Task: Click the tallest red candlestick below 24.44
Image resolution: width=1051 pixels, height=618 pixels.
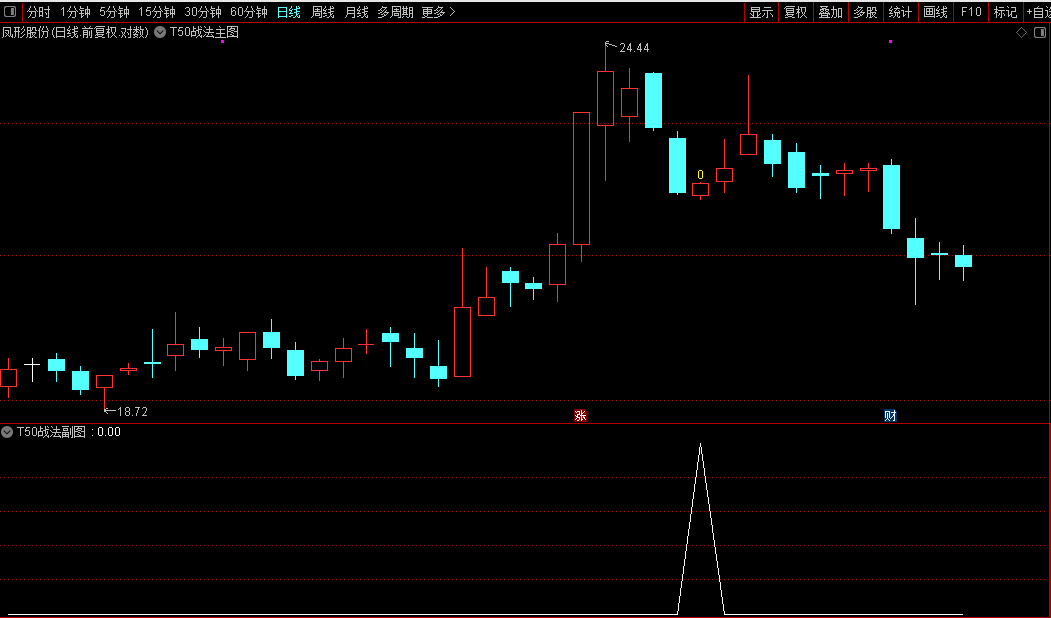Action: click(x=581, y=178)
